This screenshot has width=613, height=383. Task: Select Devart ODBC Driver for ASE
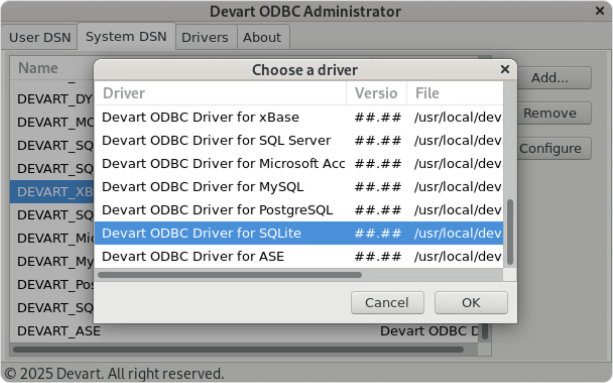coord(299,256)
